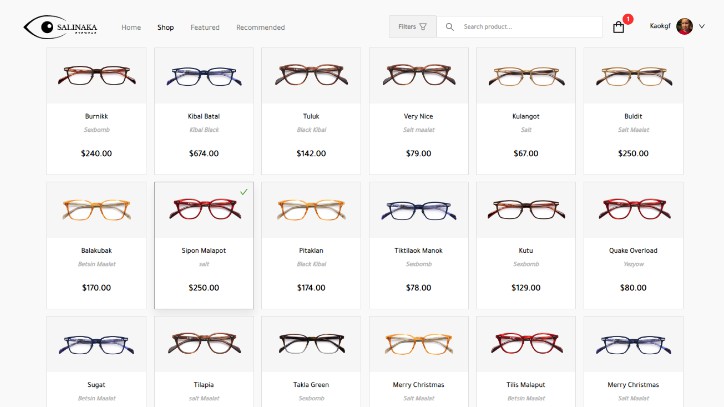
Task: Select the Shop nav link
Action: click(165, 27)
